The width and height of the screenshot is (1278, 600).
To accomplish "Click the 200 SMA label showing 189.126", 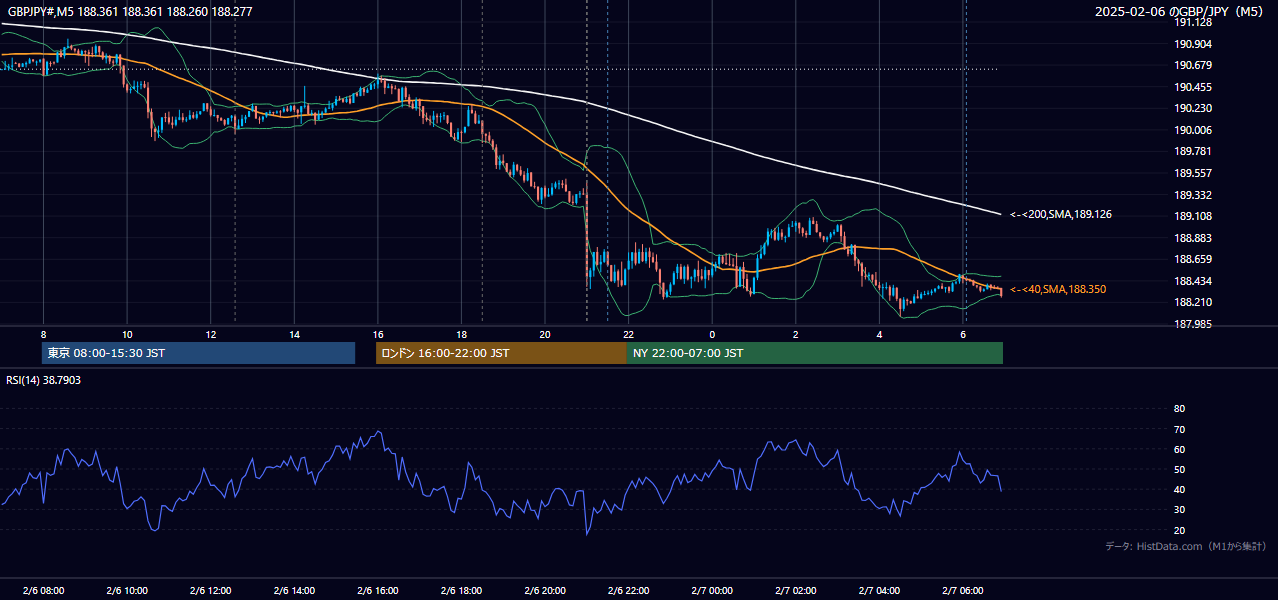I will [1061, 214].
